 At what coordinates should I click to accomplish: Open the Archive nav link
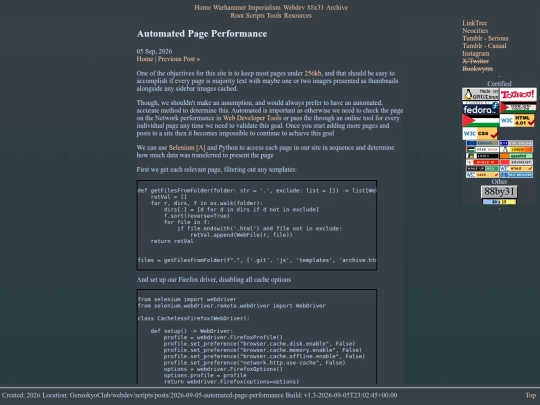click(x=337, y=8)
